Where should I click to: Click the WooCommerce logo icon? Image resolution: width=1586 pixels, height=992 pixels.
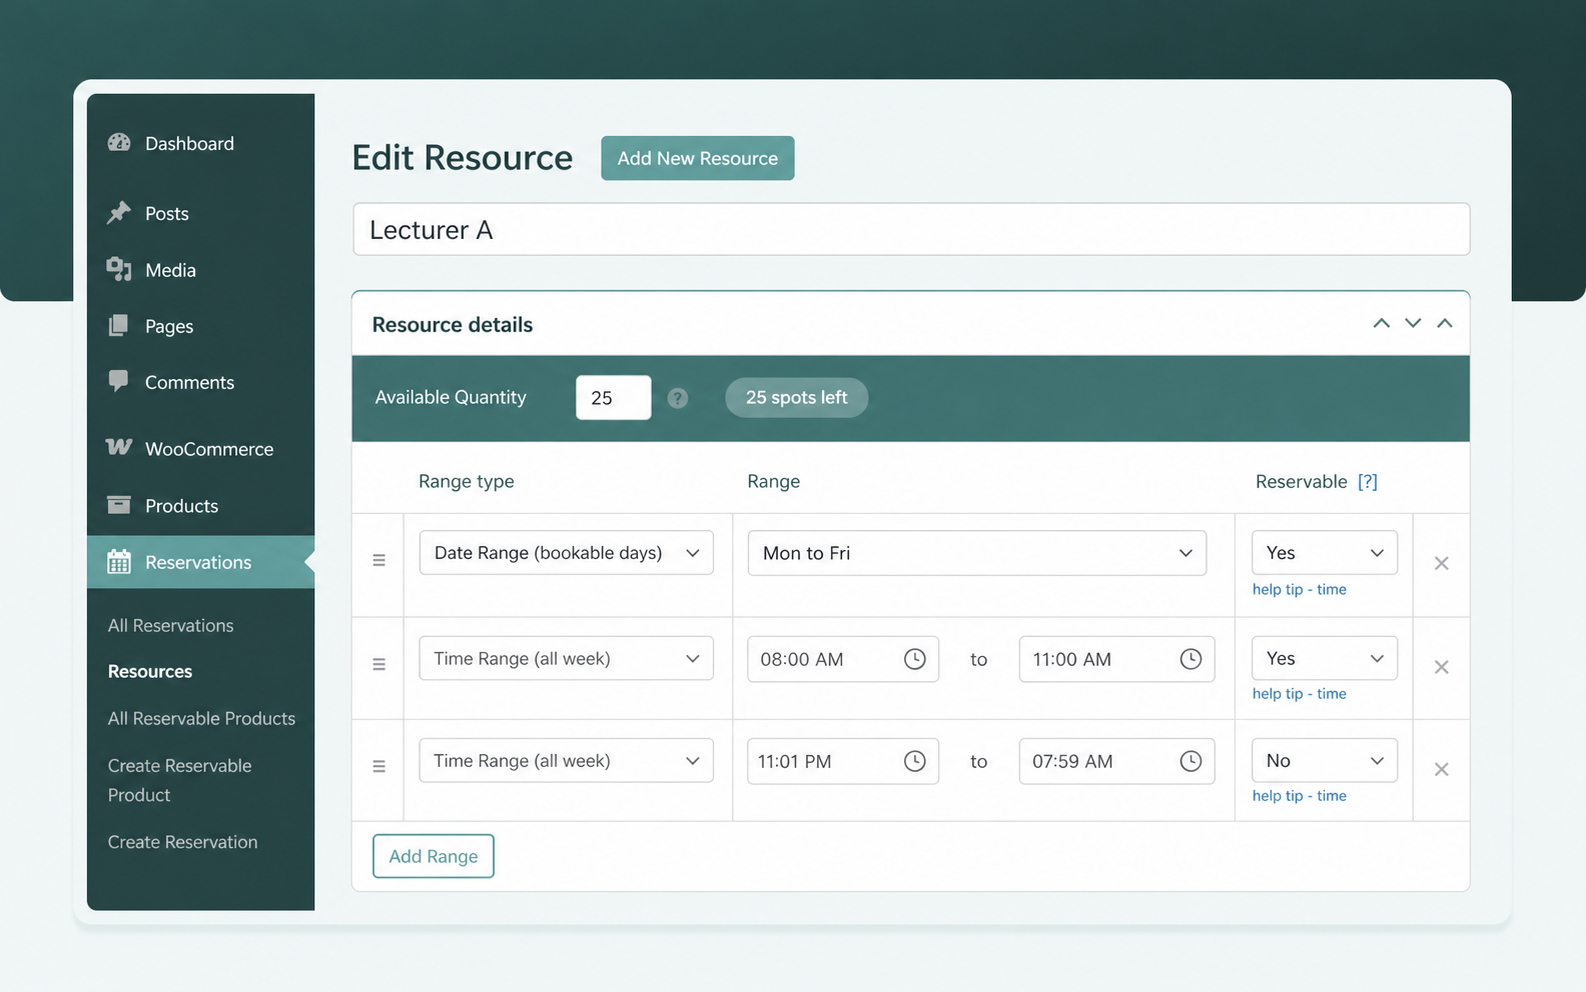(x=119, y=447)
